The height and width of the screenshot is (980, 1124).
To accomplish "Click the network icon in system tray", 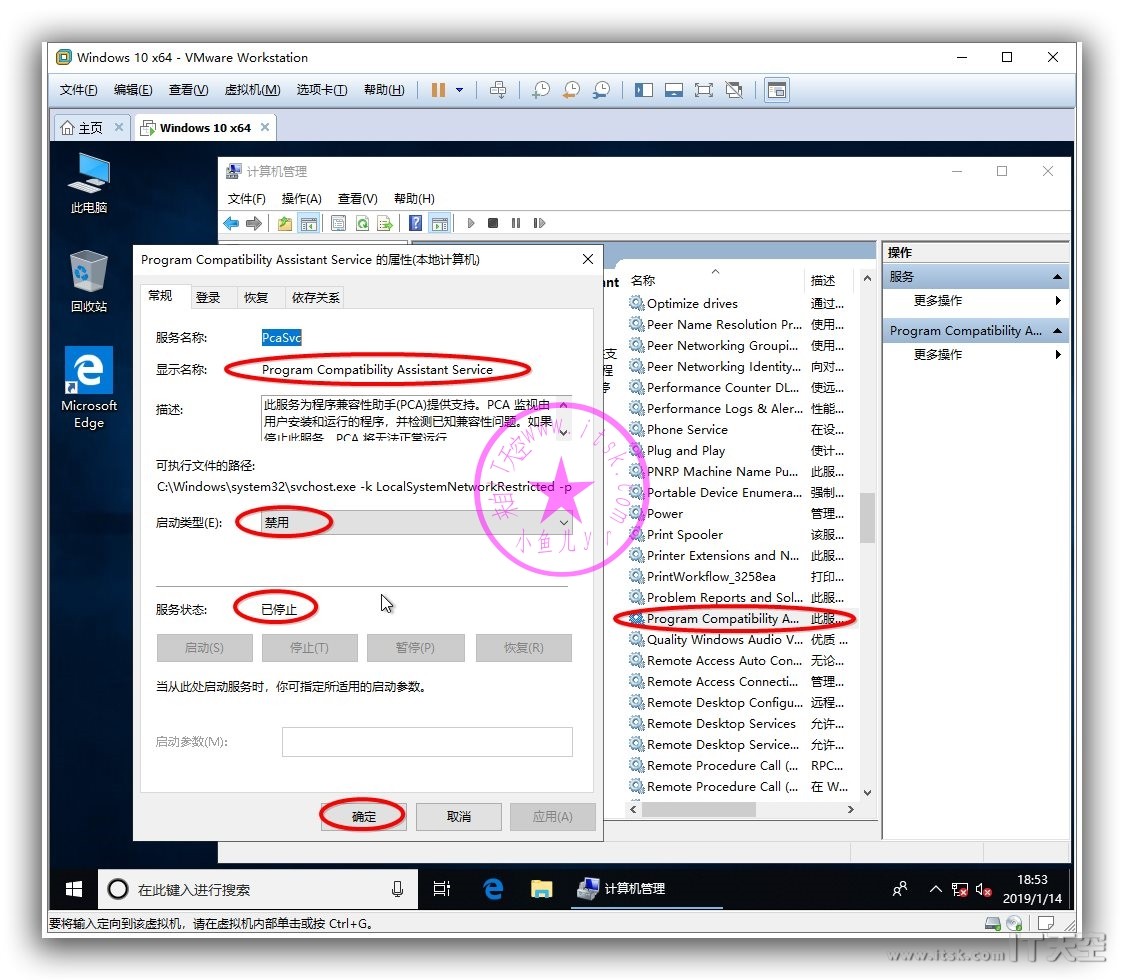I will [x=960, y=890].
